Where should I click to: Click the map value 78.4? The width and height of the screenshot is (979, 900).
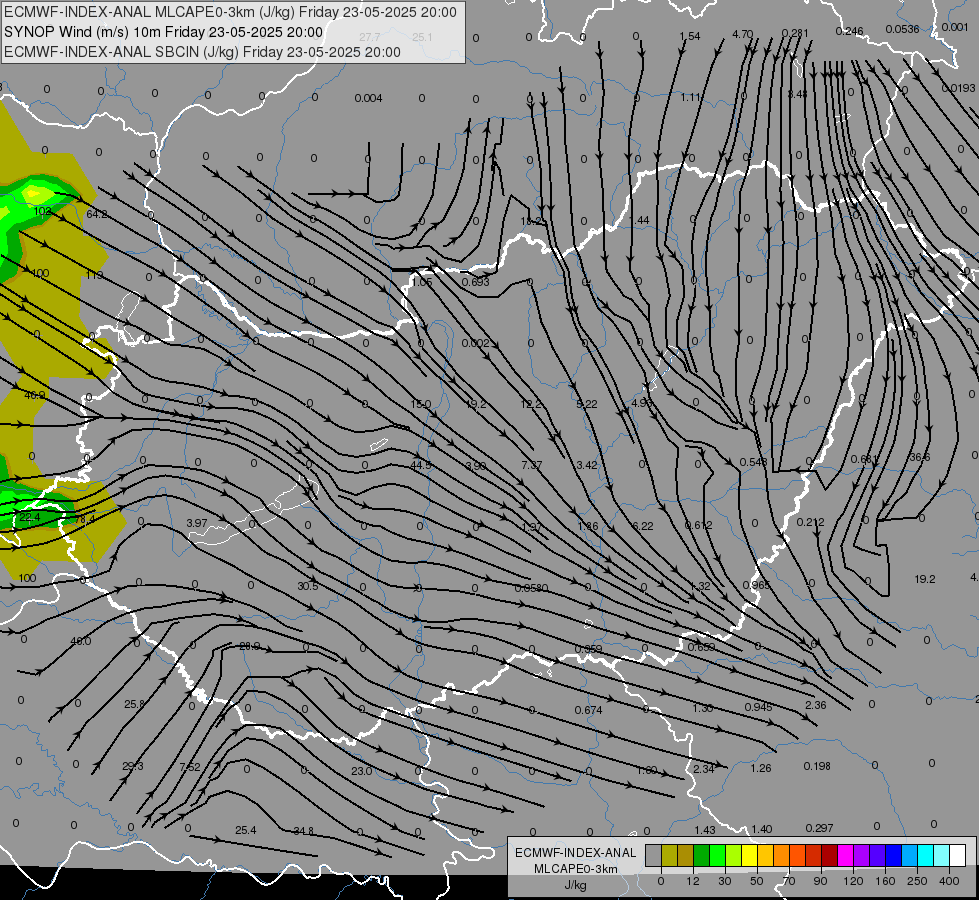click(x=85, y=519)
